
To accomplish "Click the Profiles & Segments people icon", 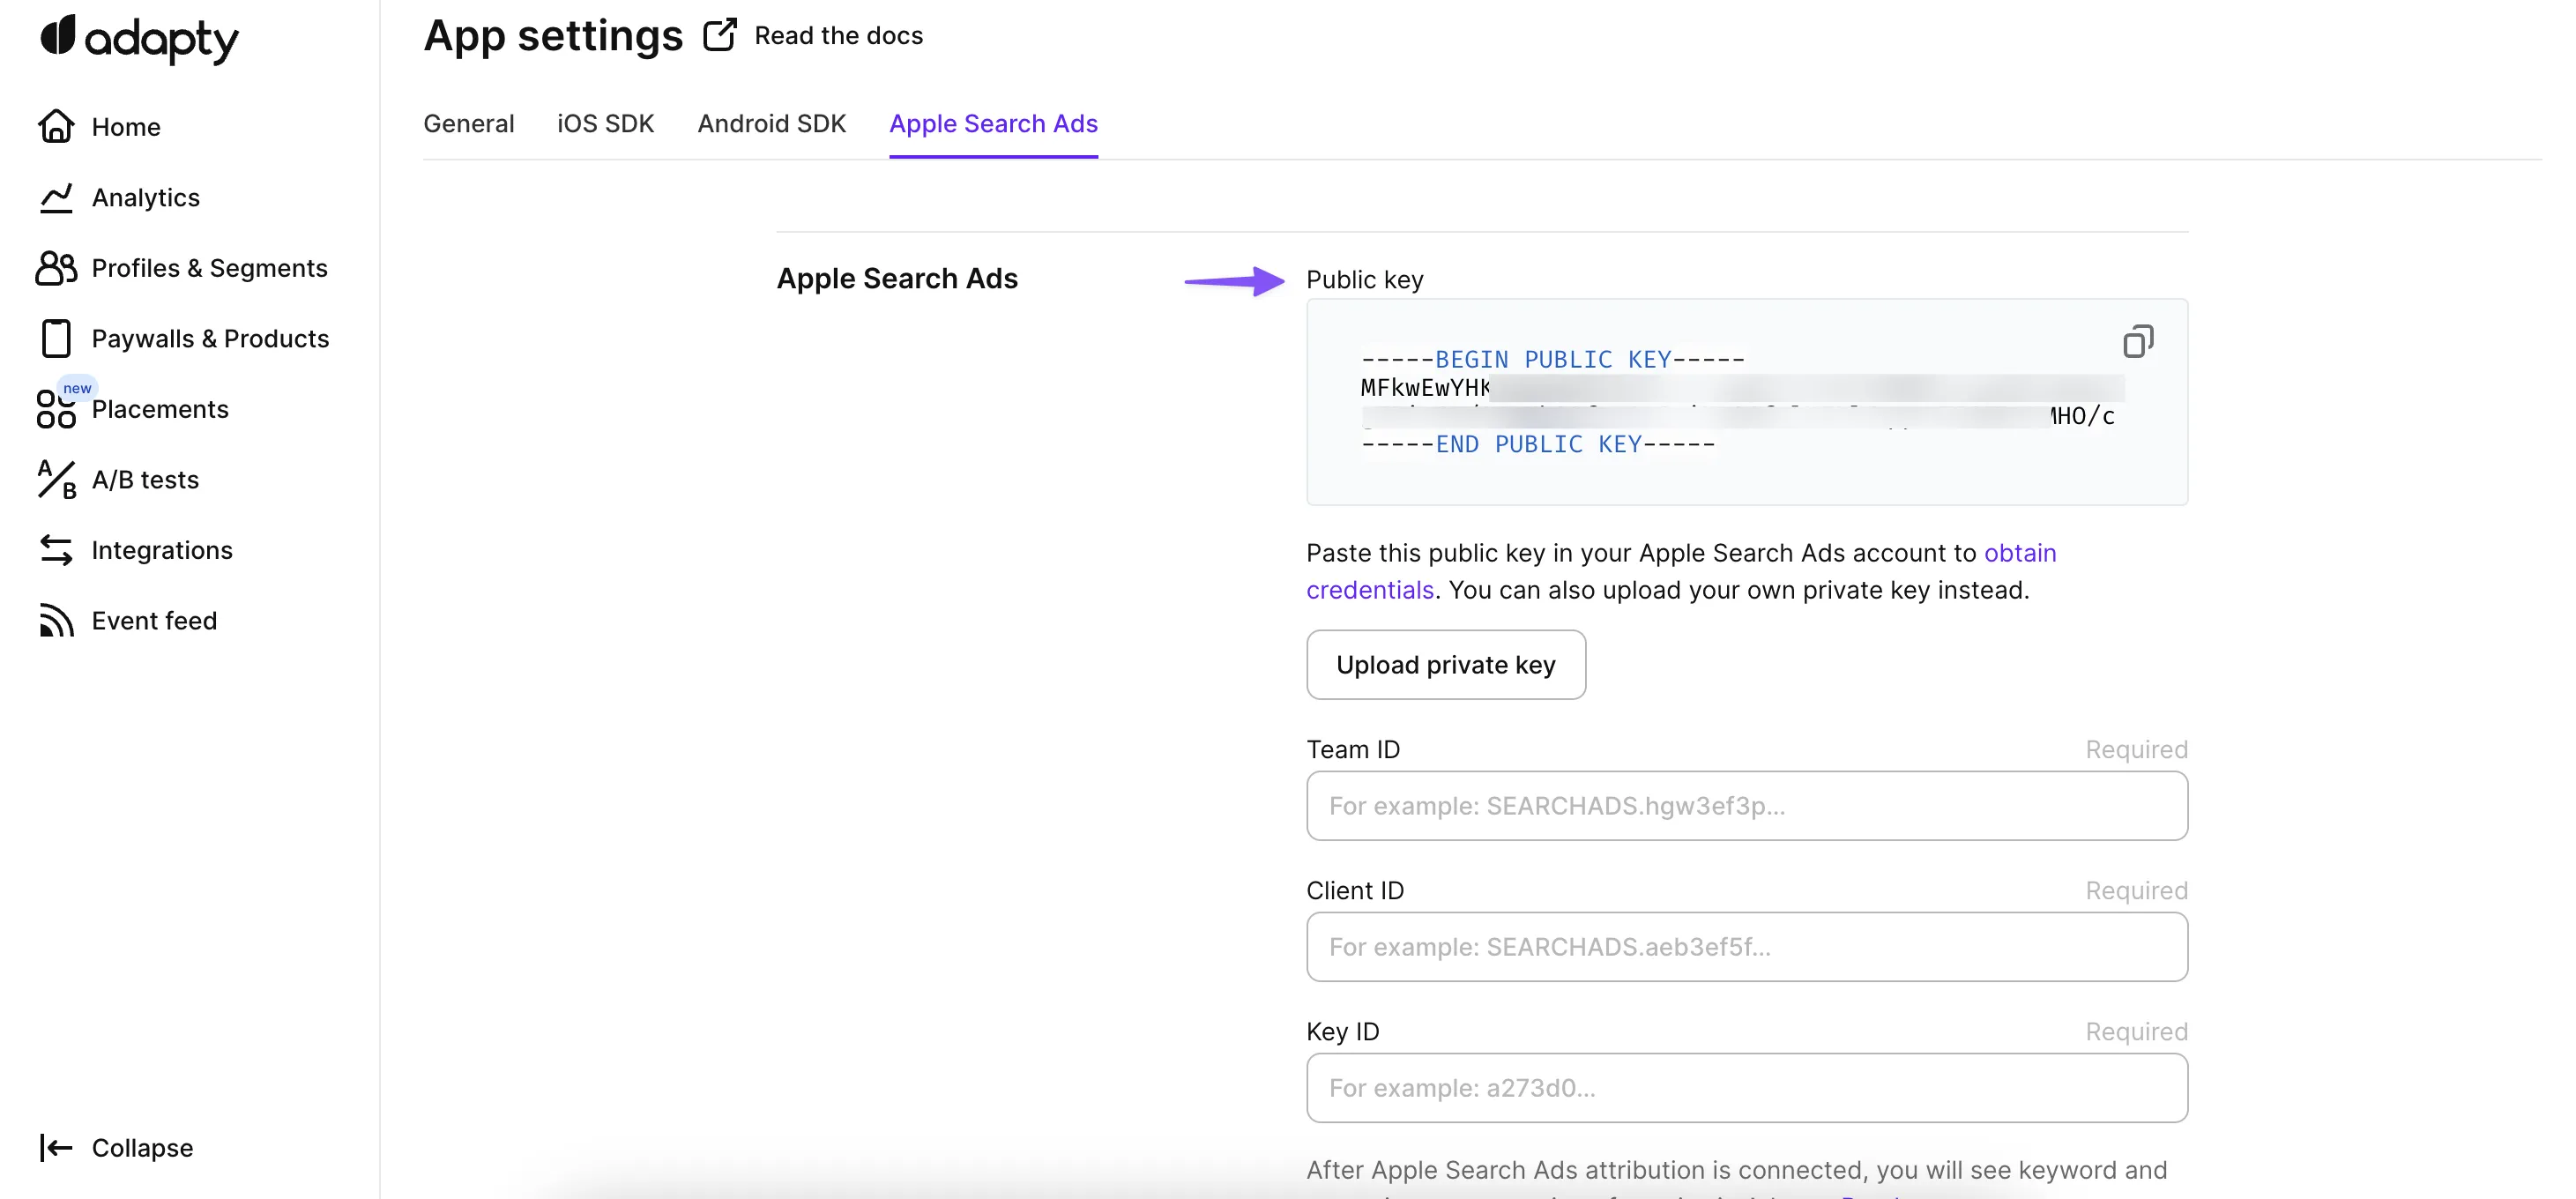I will 56,268.
